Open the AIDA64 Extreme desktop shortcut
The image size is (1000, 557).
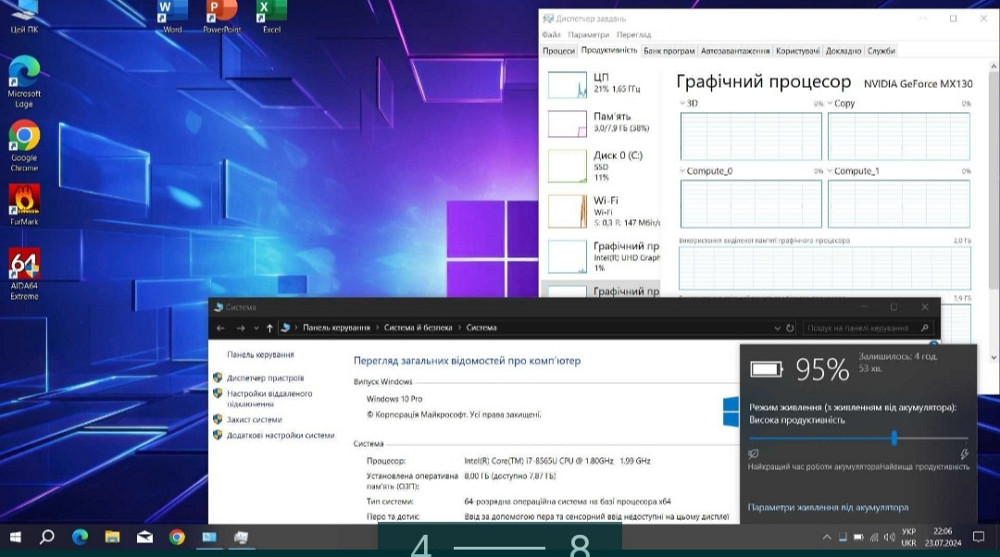(24, 268)
